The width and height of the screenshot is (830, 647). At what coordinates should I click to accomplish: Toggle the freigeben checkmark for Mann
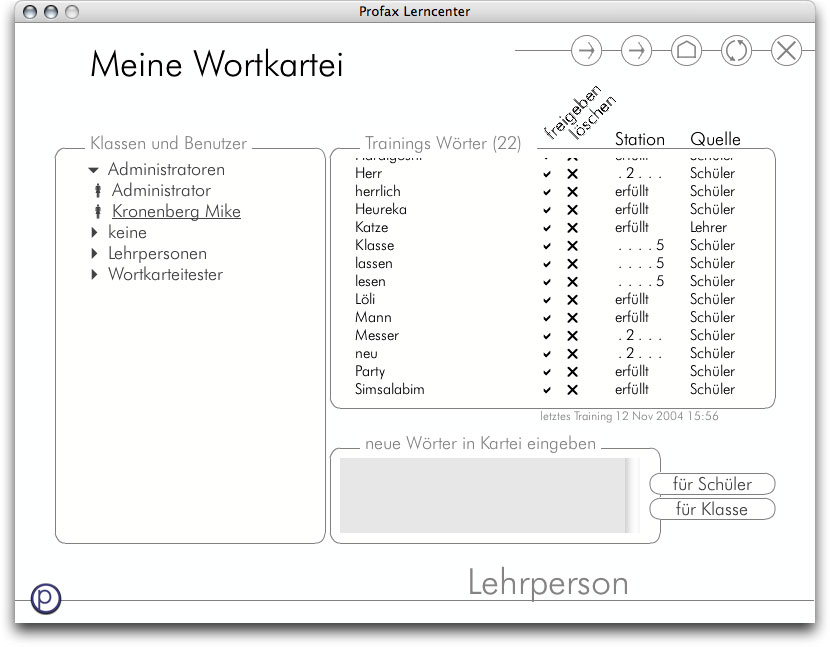[547, 318]
